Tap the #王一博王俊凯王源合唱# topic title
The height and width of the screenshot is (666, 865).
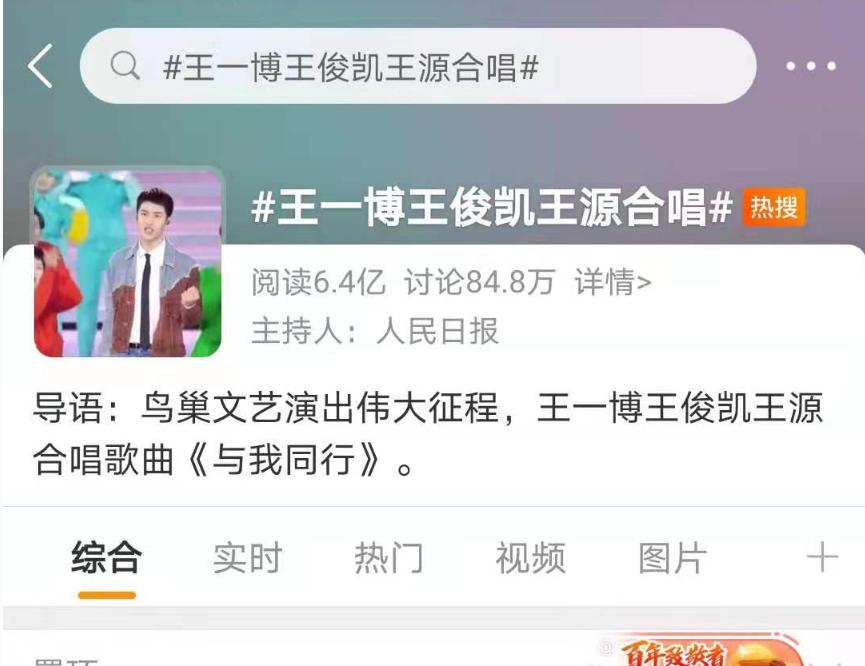point(492,207)
